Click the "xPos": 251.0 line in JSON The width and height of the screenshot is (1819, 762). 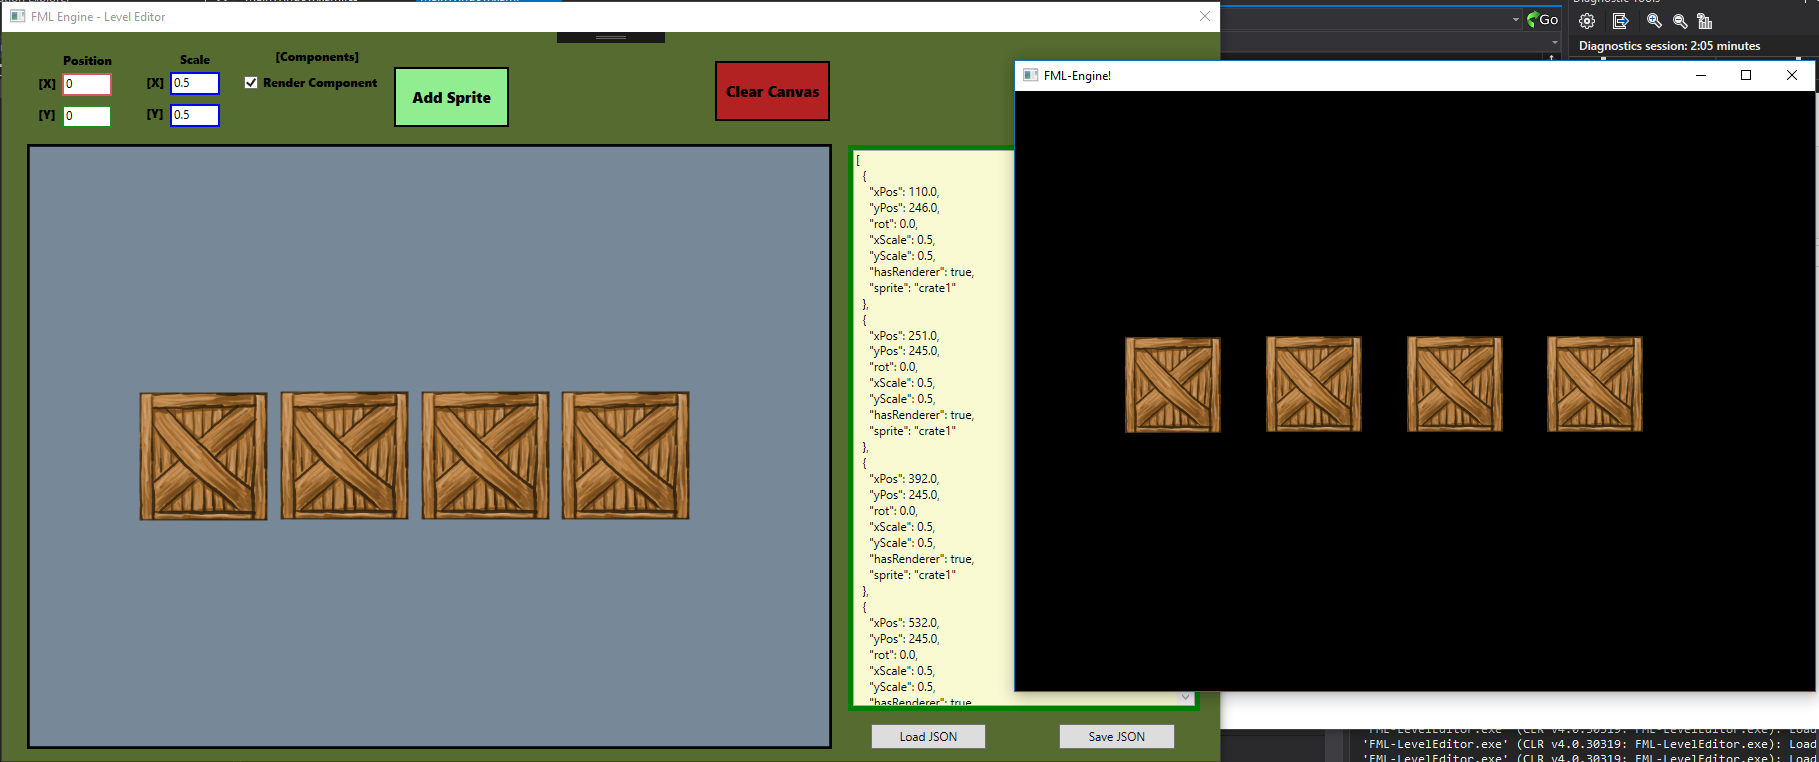pos(904,336)
